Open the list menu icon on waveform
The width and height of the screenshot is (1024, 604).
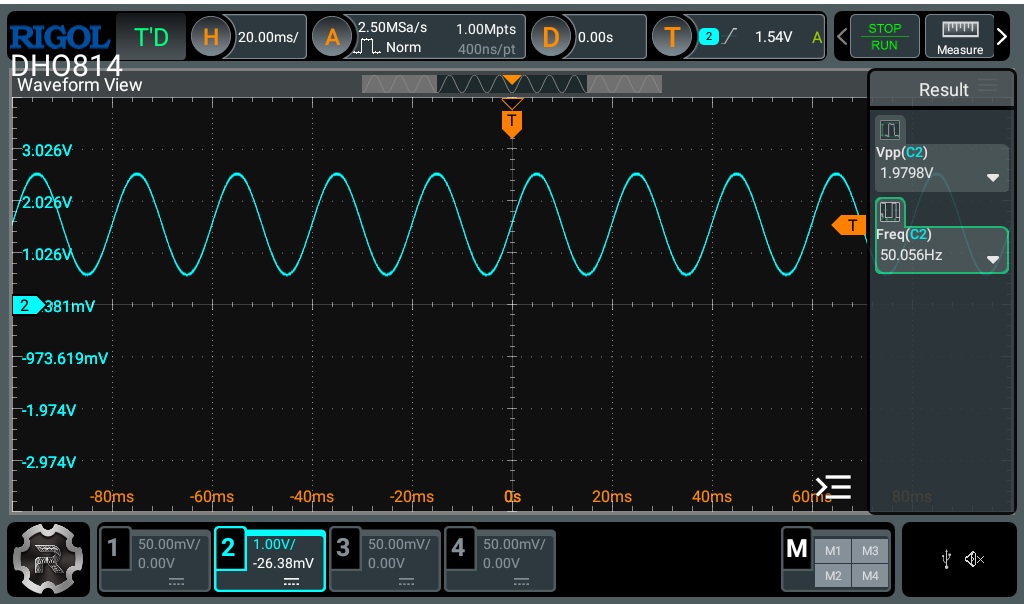833,487
